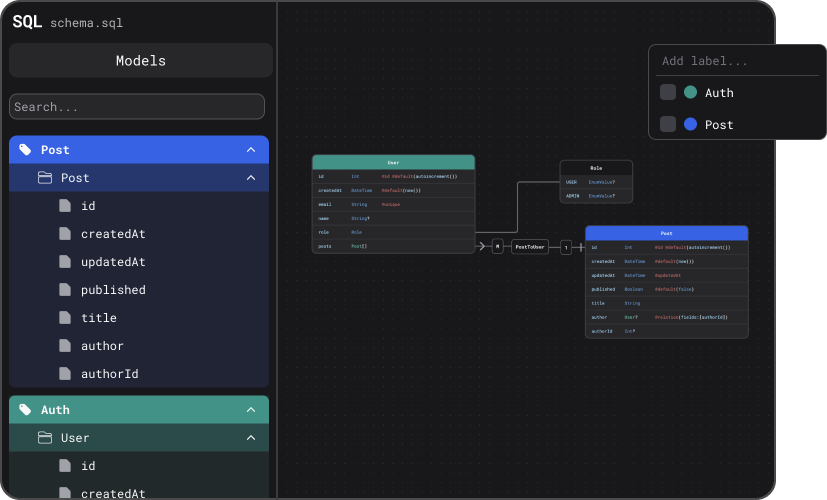Click the green Auth color dot
827x500 pixels.
point(690,92)
